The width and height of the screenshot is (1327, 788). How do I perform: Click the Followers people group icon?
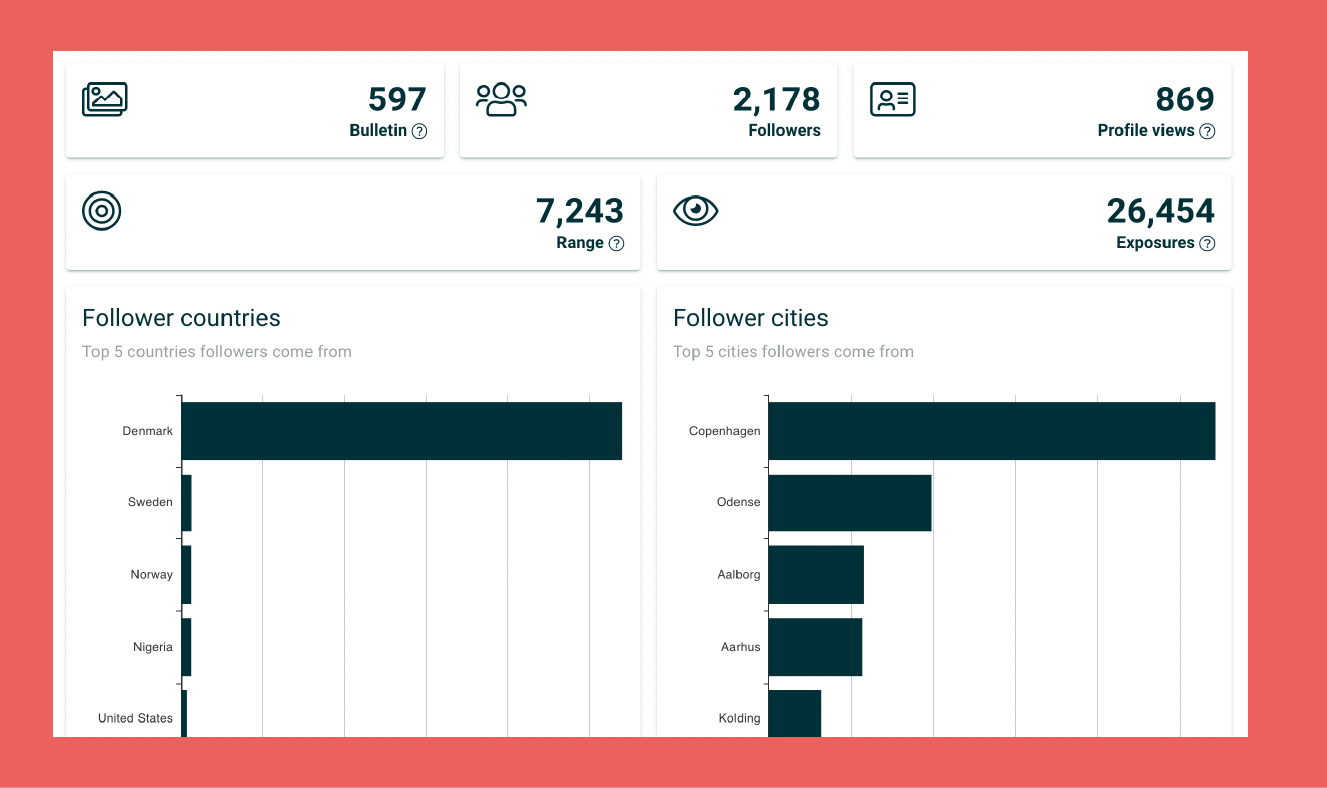(x=501, y=99)
